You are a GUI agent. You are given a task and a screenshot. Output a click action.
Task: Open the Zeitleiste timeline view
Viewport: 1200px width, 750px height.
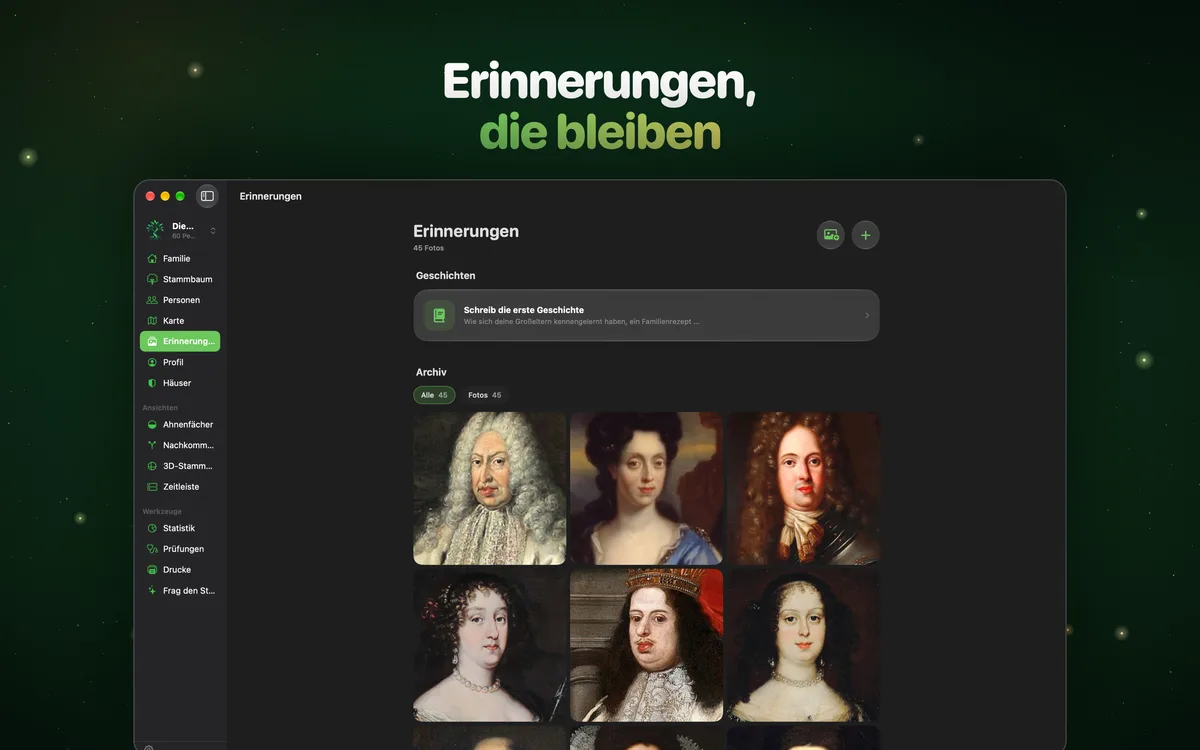180,487
